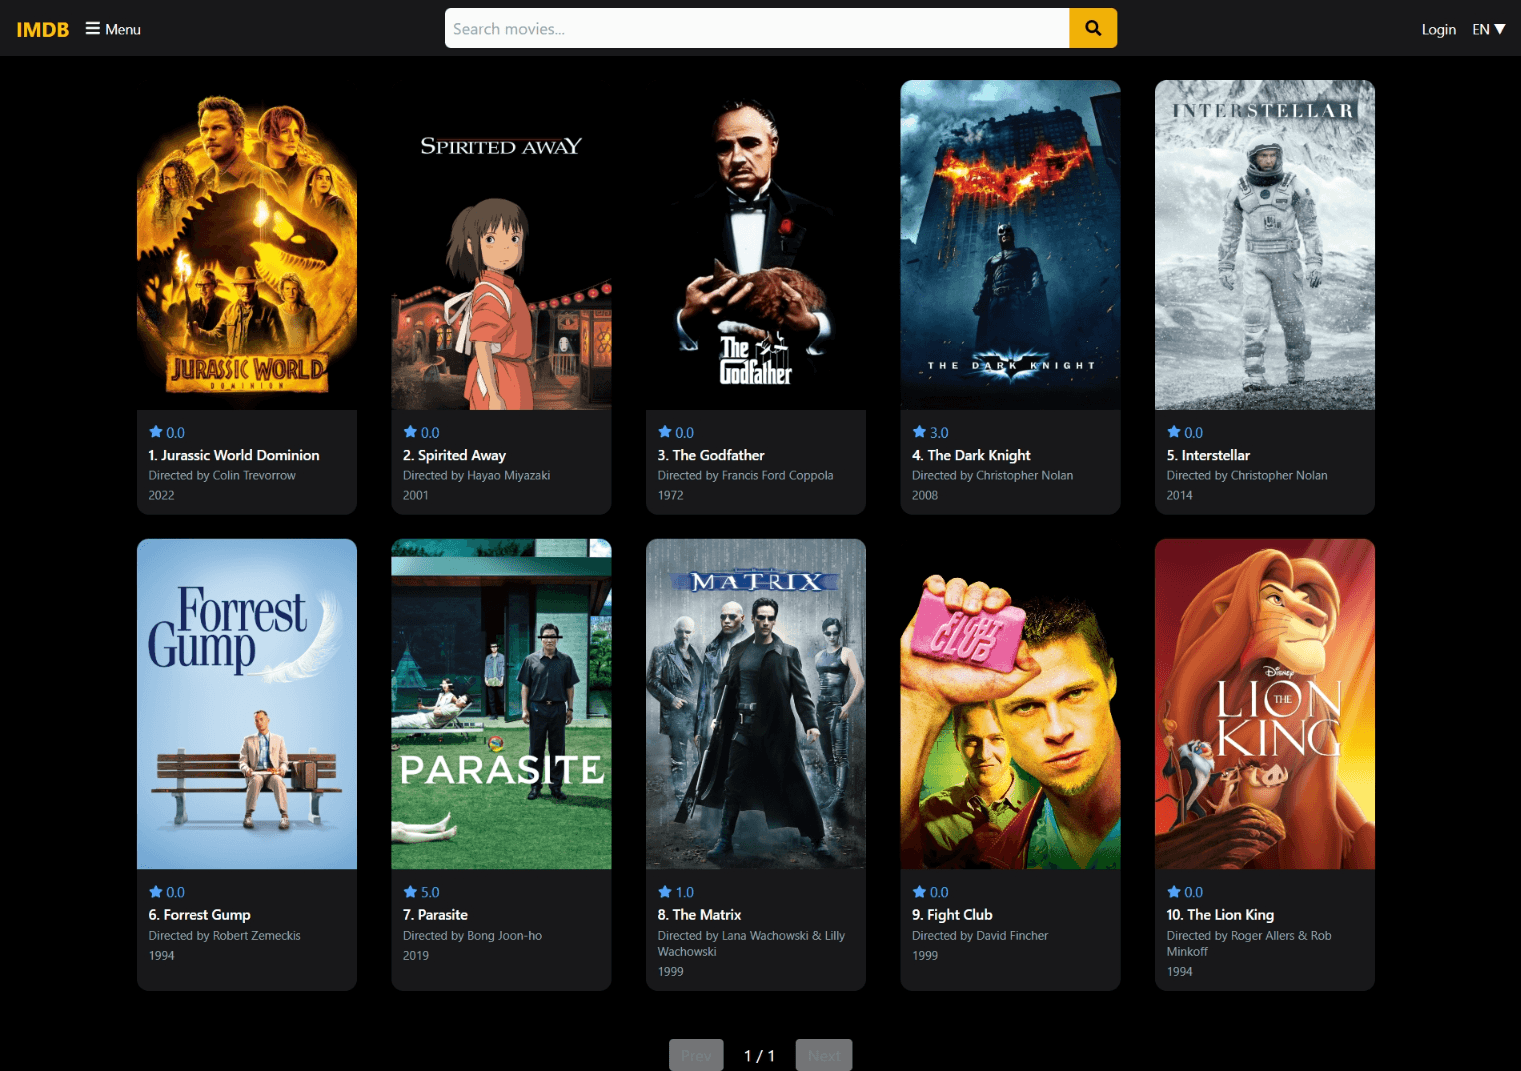
Task: Select the title 8. The Matrix
Action: click(699, 915)
